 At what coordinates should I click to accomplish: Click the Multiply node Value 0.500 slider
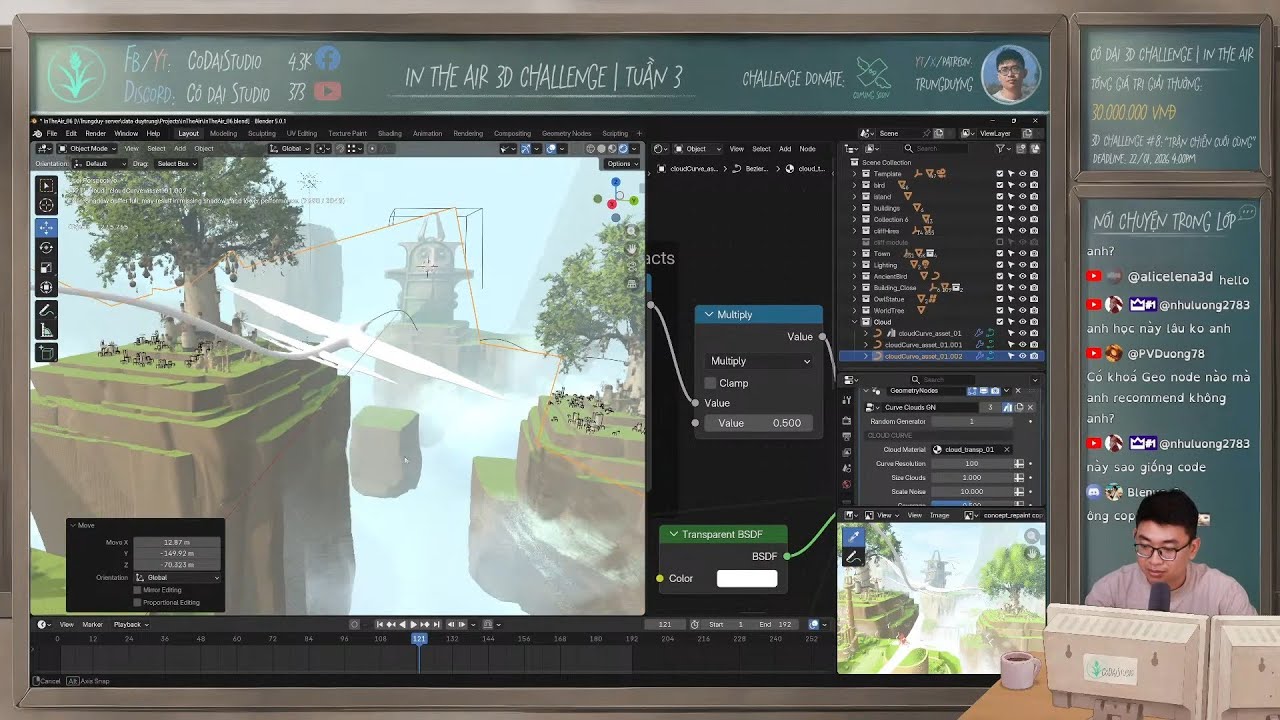click(759, 423)
